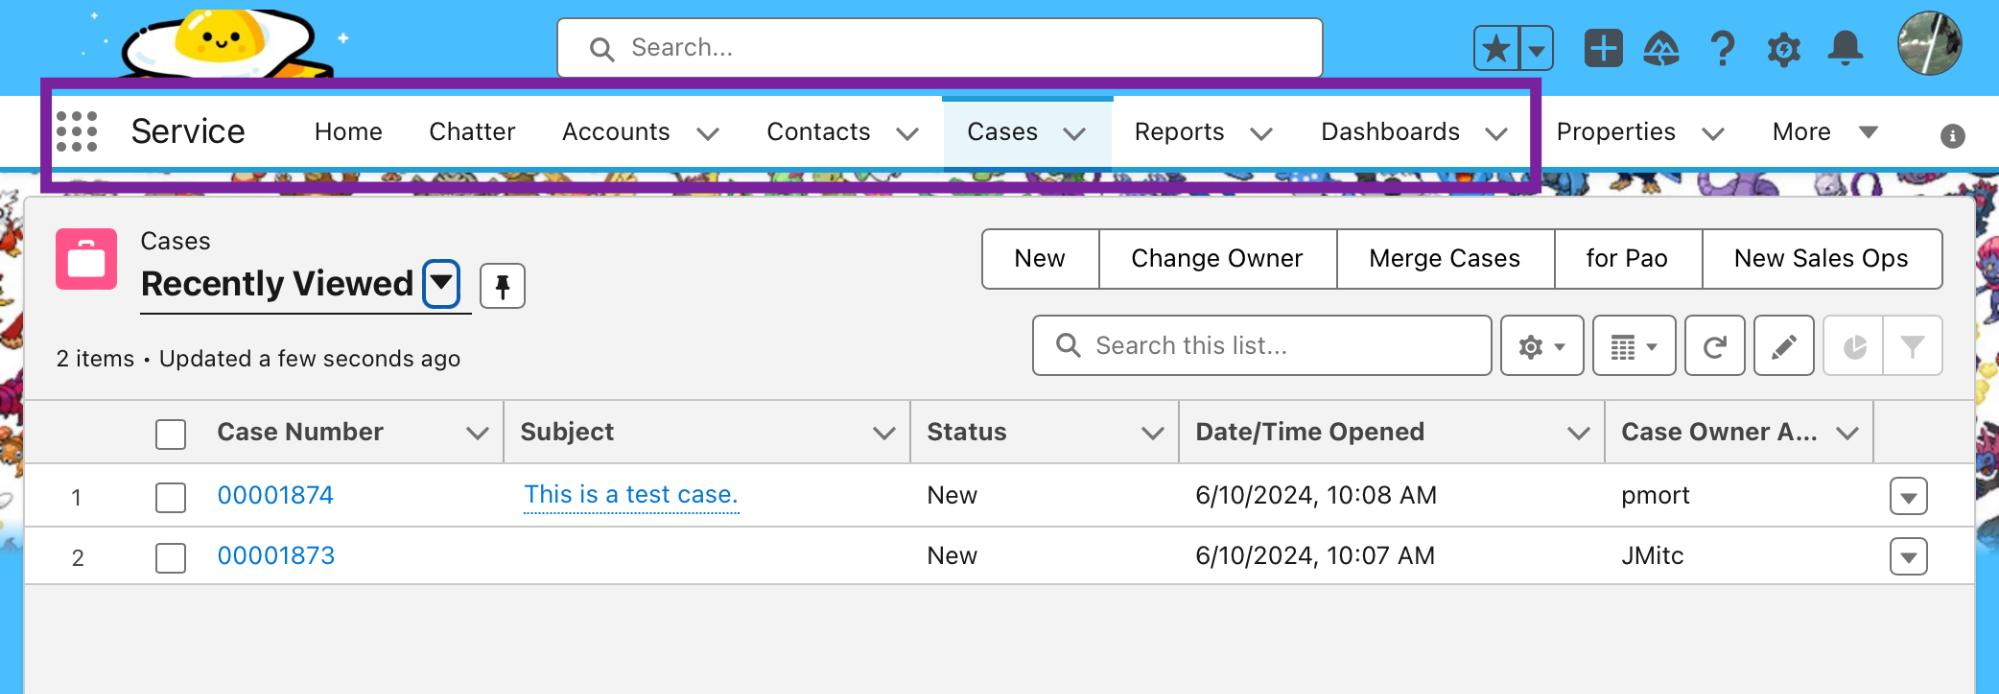Open the Accounts tab dropdown chevron
1999x694 pixels.
pos(708,134)
